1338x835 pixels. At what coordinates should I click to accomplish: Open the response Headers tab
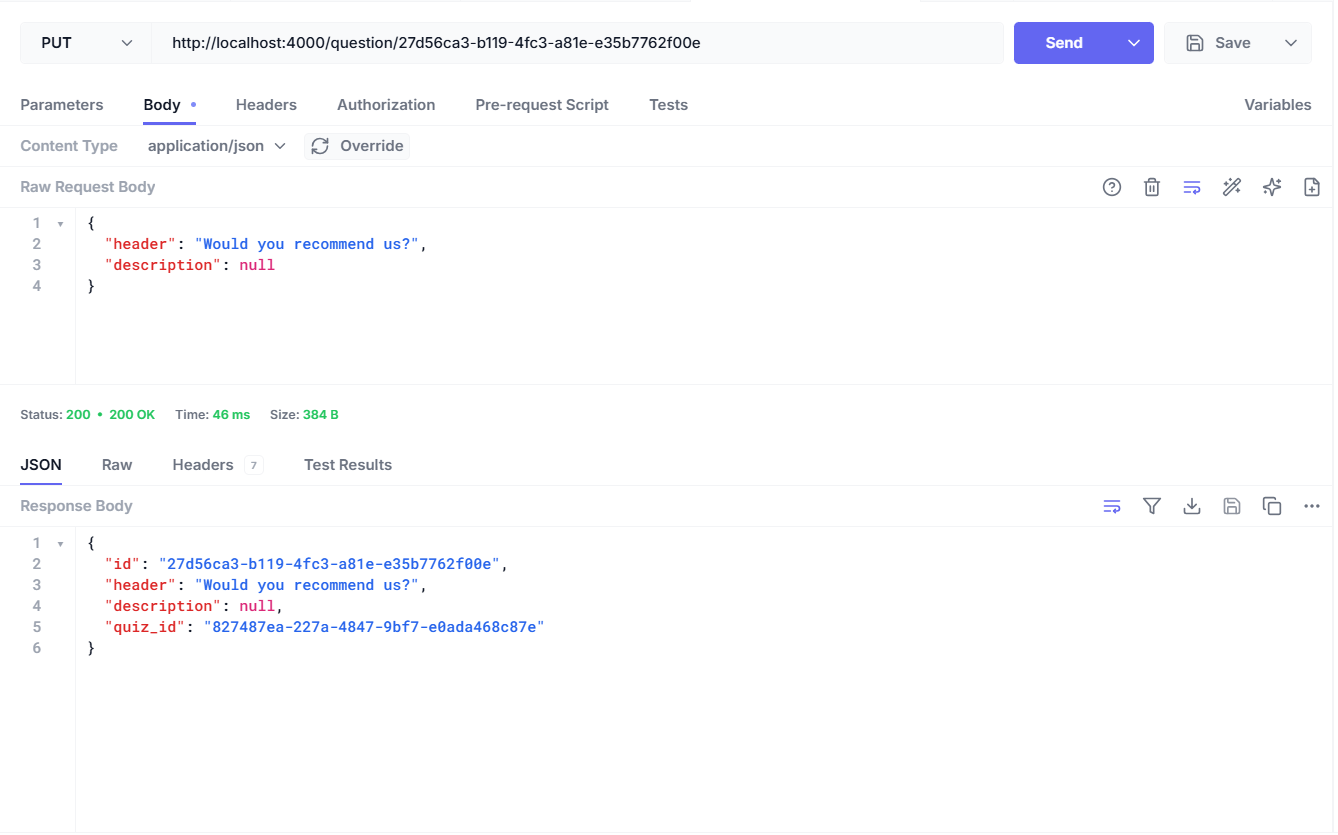pyautogui.click(x=203, y=465)
